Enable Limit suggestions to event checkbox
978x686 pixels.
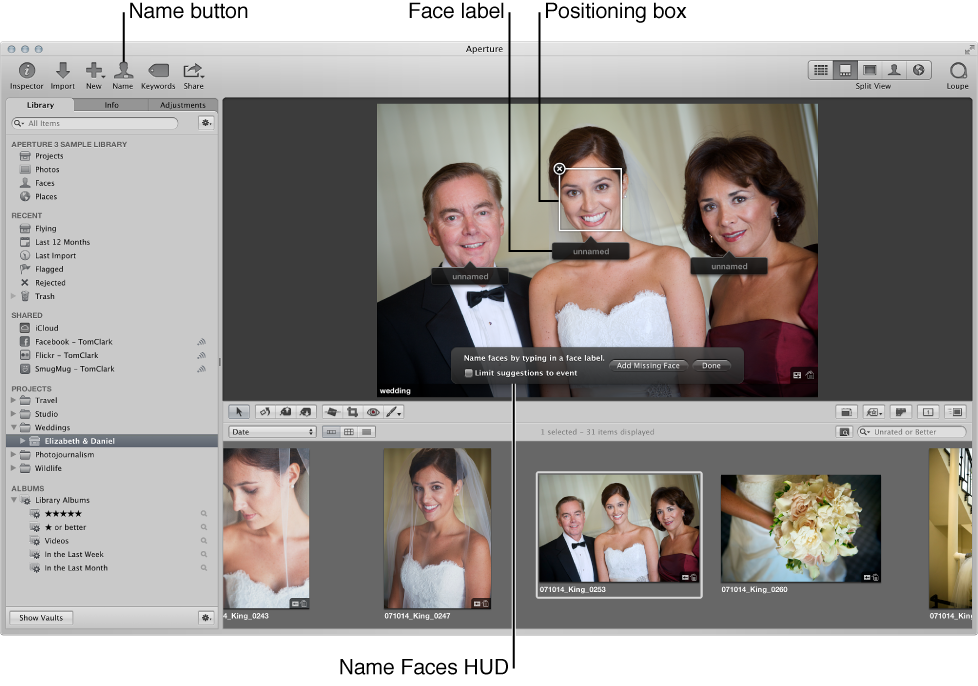tap(469, 373)
